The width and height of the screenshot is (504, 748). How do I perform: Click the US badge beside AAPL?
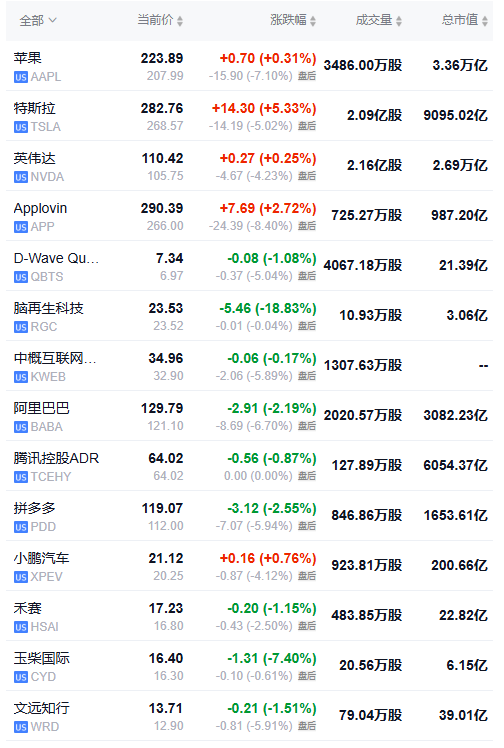pos(21,77)
